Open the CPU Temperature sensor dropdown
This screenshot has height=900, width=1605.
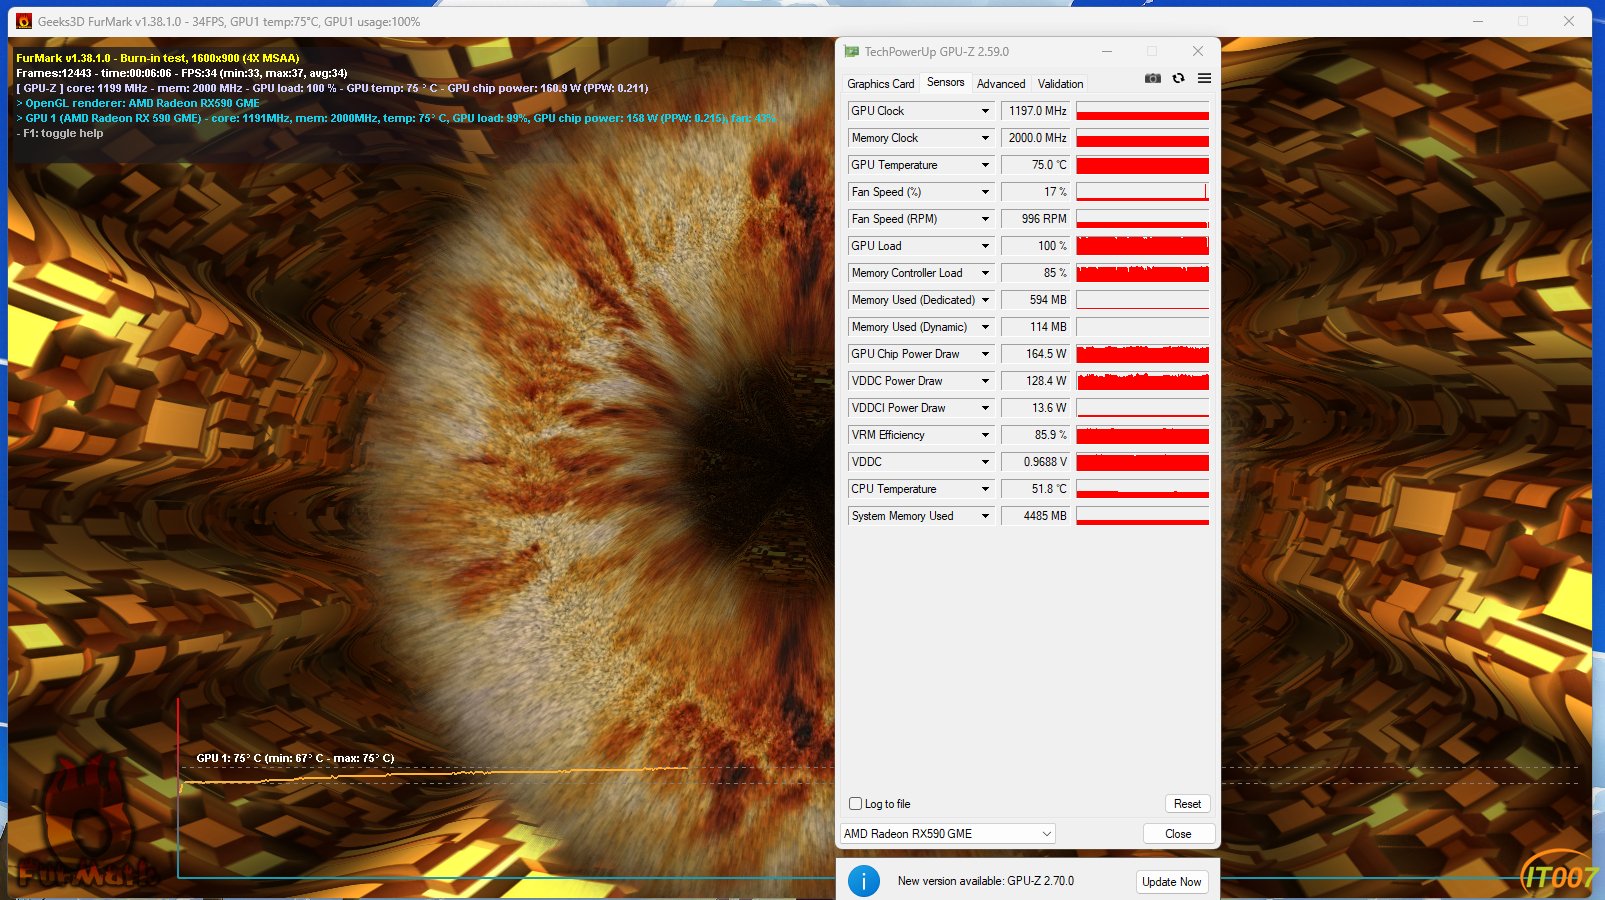985,489
